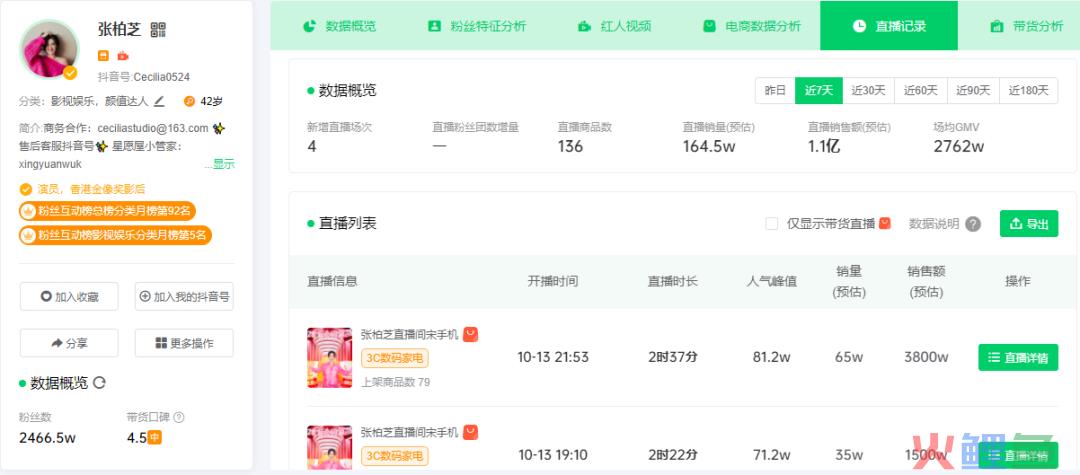Click the 粉丝互动榜影视娱乐分类月榜第5名 badge
This screenshot has width=1080, height=475.
click(115, 235)
